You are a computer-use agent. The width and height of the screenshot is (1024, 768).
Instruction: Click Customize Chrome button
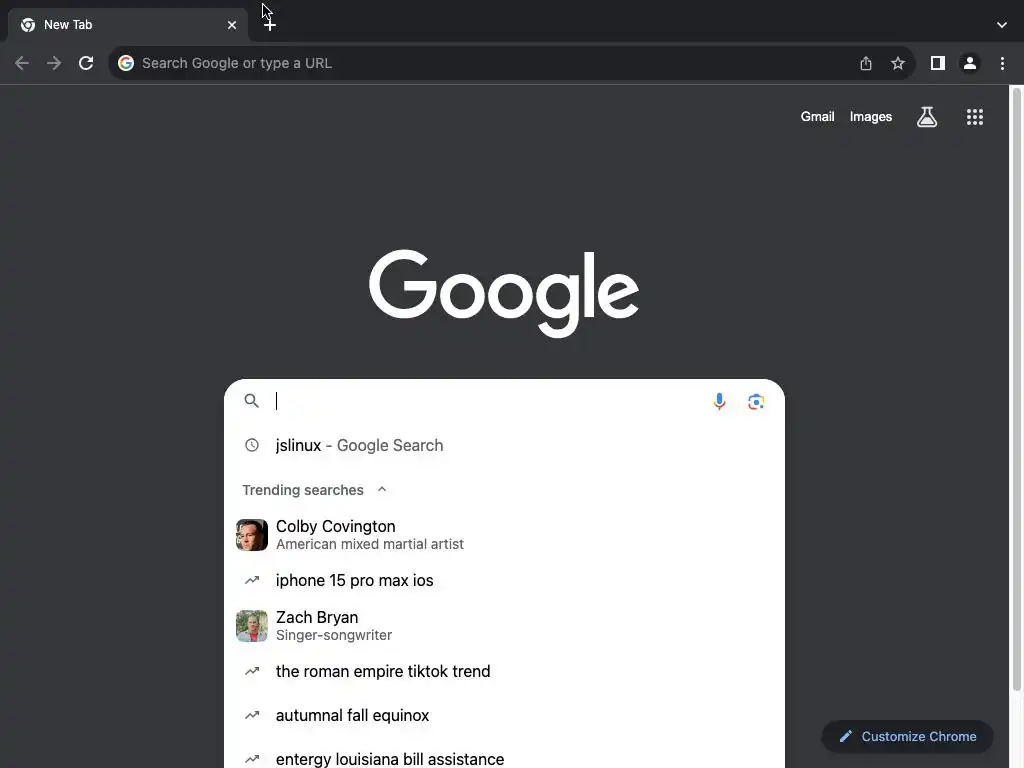click(908, 737)
